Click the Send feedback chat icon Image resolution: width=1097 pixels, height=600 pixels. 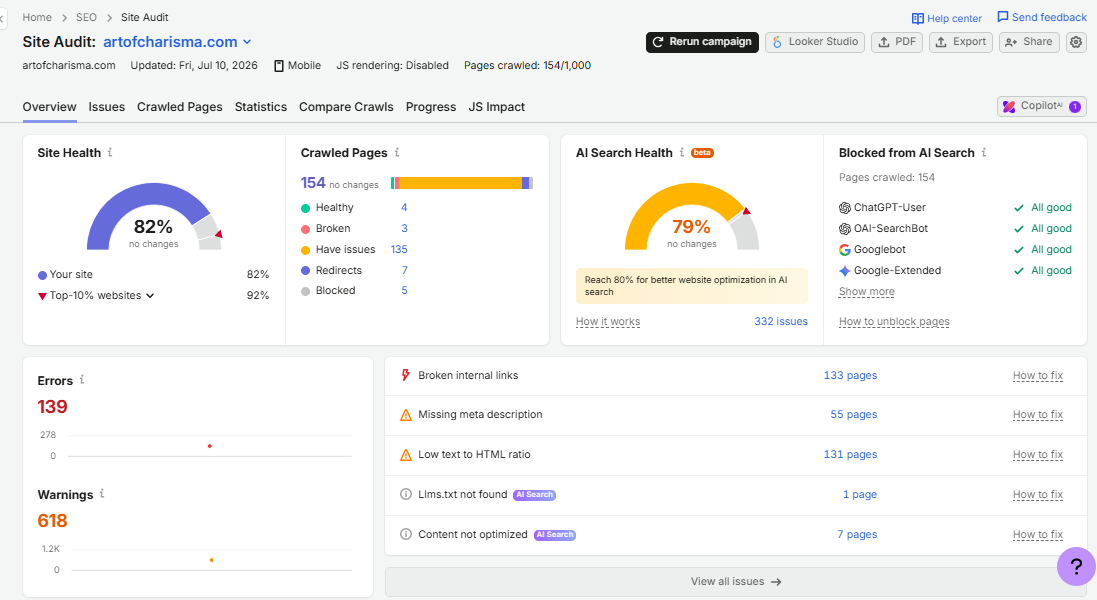(x=1003, y=17)
